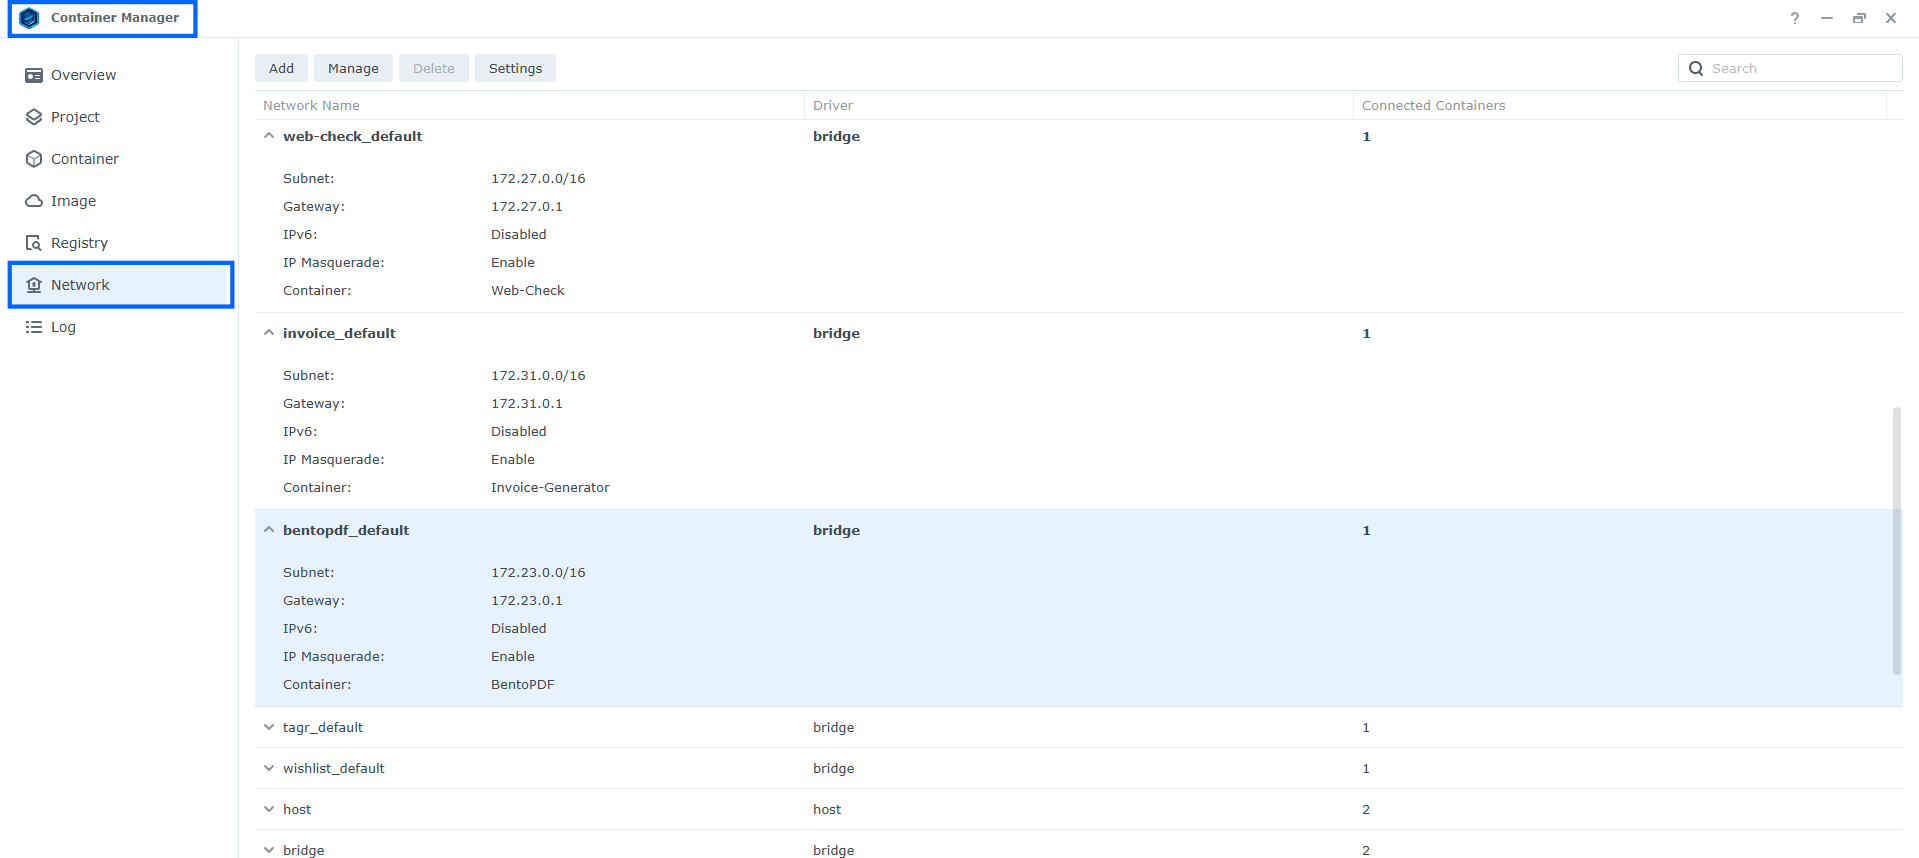Select the invoice_default network name
Viewport: 1919px width, 858px height.
click(x=339, y=333)
